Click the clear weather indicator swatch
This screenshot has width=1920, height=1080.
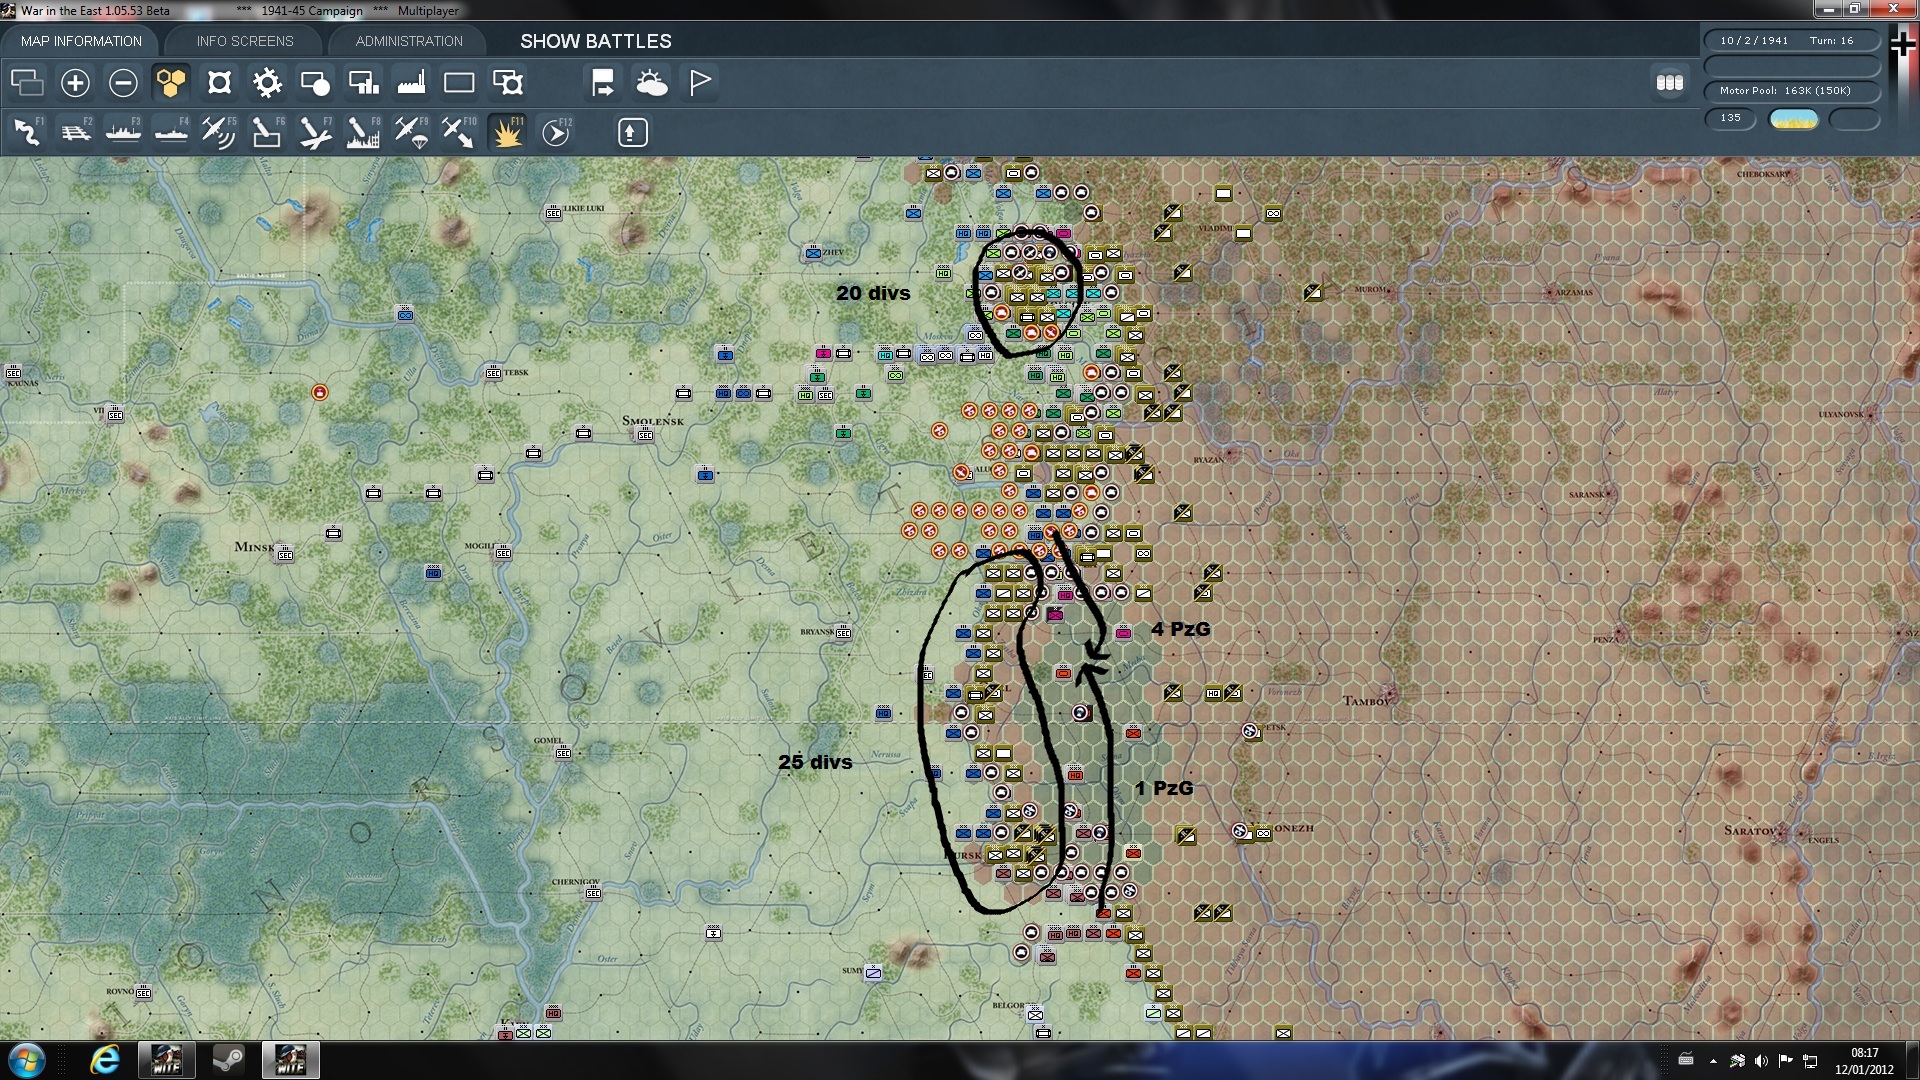(x=1794, y=119)
